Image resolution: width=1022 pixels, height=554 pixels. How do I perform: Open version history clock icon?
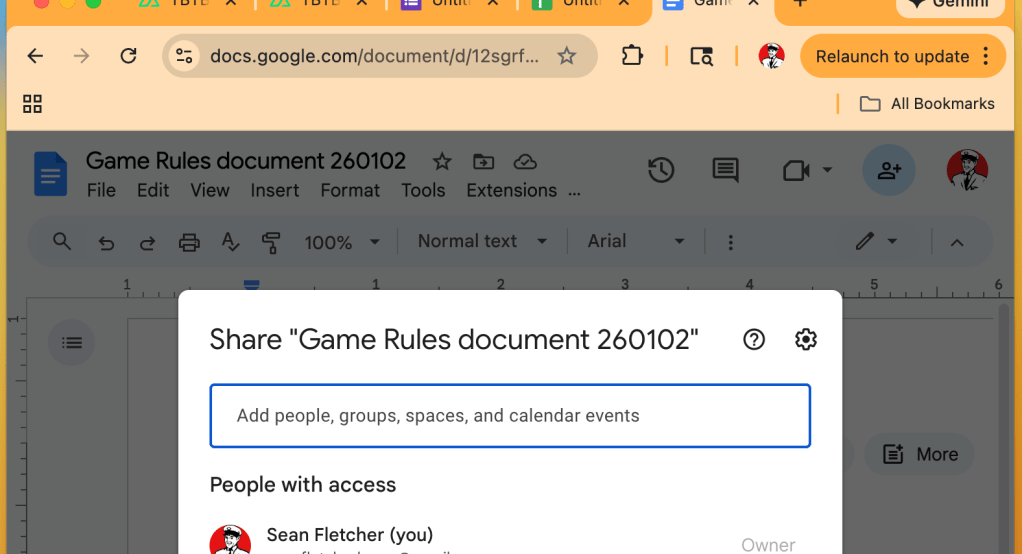point(660,171)
